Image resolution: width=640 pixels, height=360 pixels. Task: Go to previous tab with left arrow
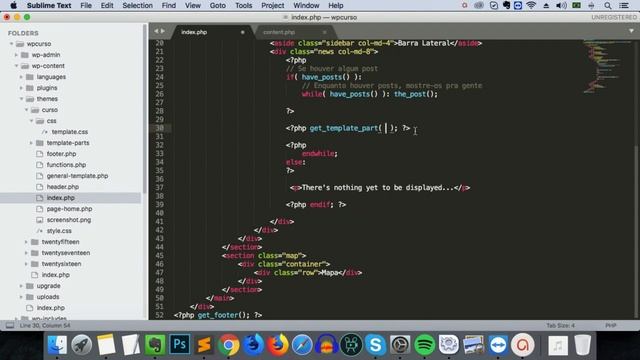click(156, 31)
